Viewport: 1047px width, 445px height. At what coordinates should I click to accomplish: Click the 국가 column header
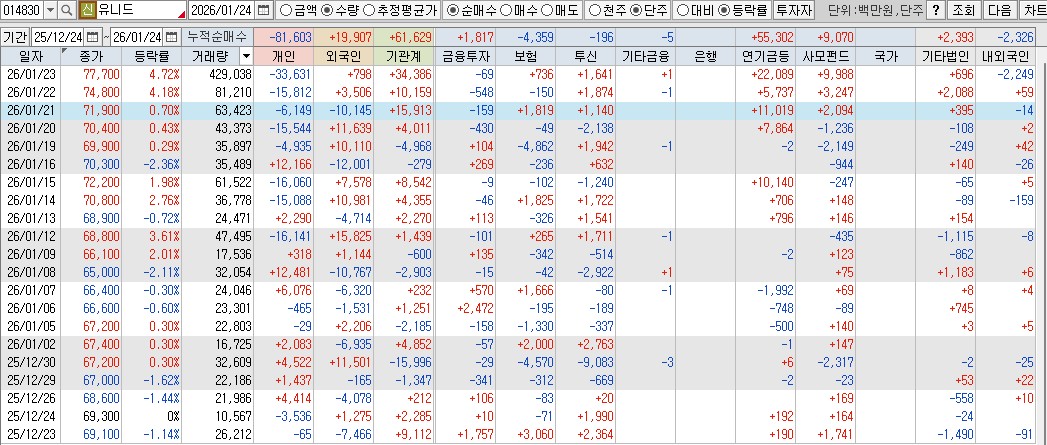click(x=886, y=57)
